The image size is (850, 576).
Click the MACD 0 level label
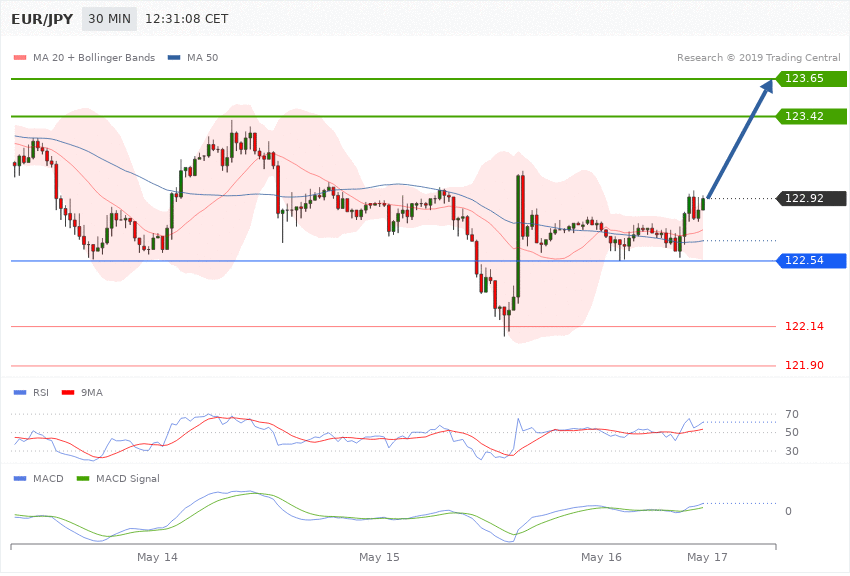pyautogui.click(x=788, y=512)
